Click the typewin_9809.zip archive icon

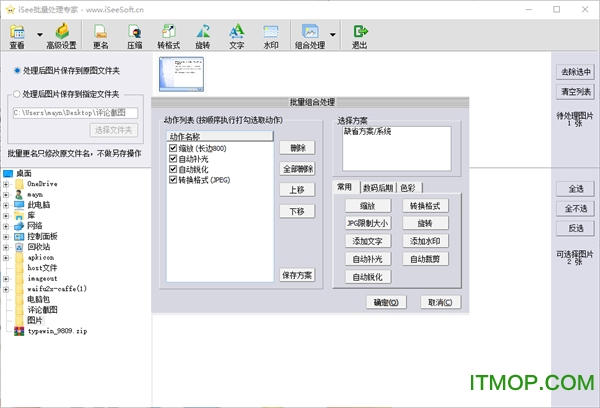coord(19,331)
